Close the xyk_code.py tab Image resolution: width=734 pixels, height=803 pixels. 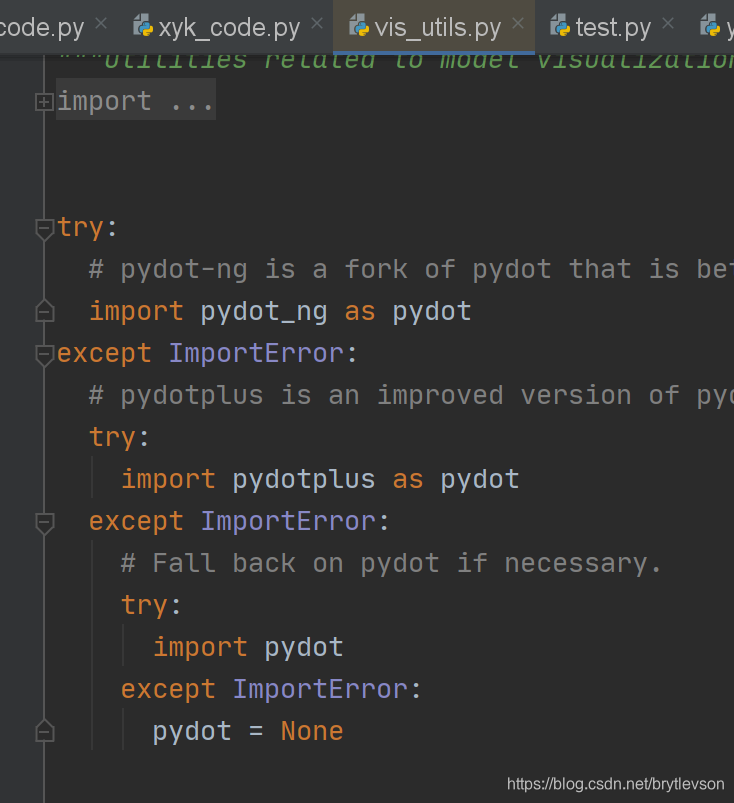(318, 23)
